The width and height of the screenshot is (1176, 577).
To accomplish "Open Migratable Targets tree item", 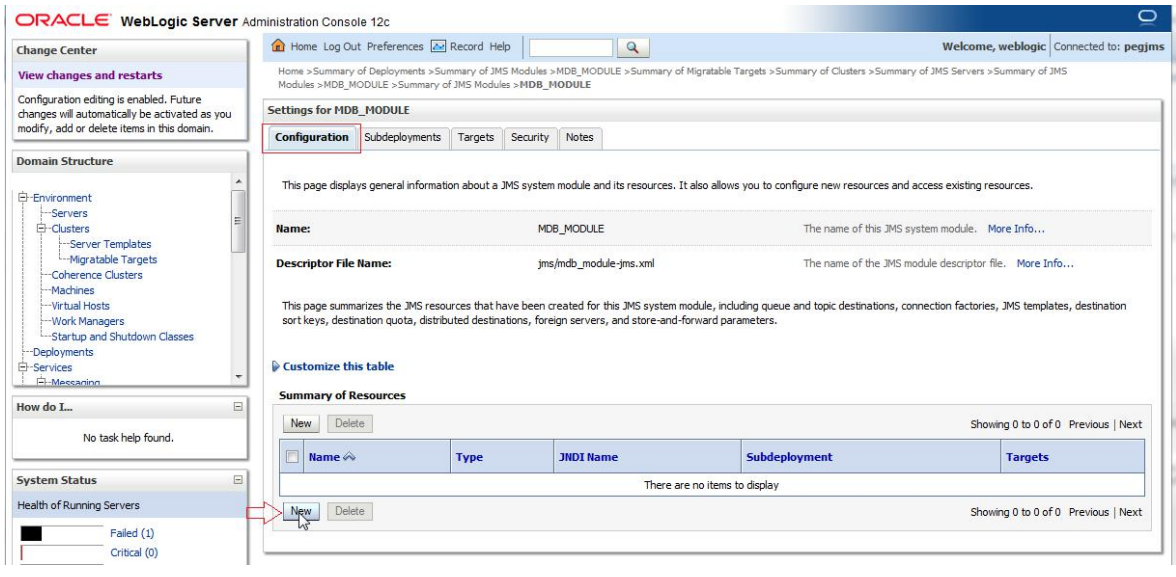I will tap(113, 260).
